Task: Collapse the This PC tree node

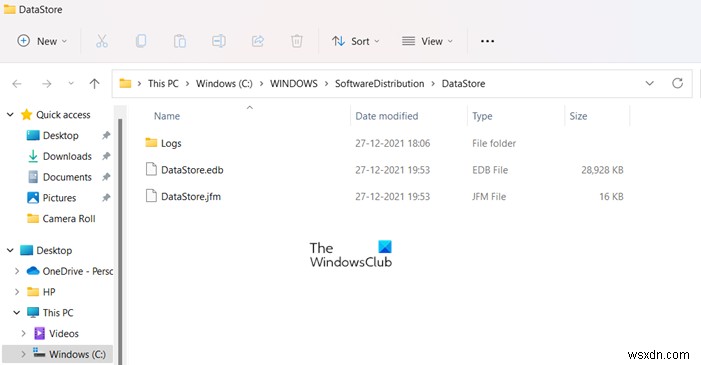Action: pos(17,313)
